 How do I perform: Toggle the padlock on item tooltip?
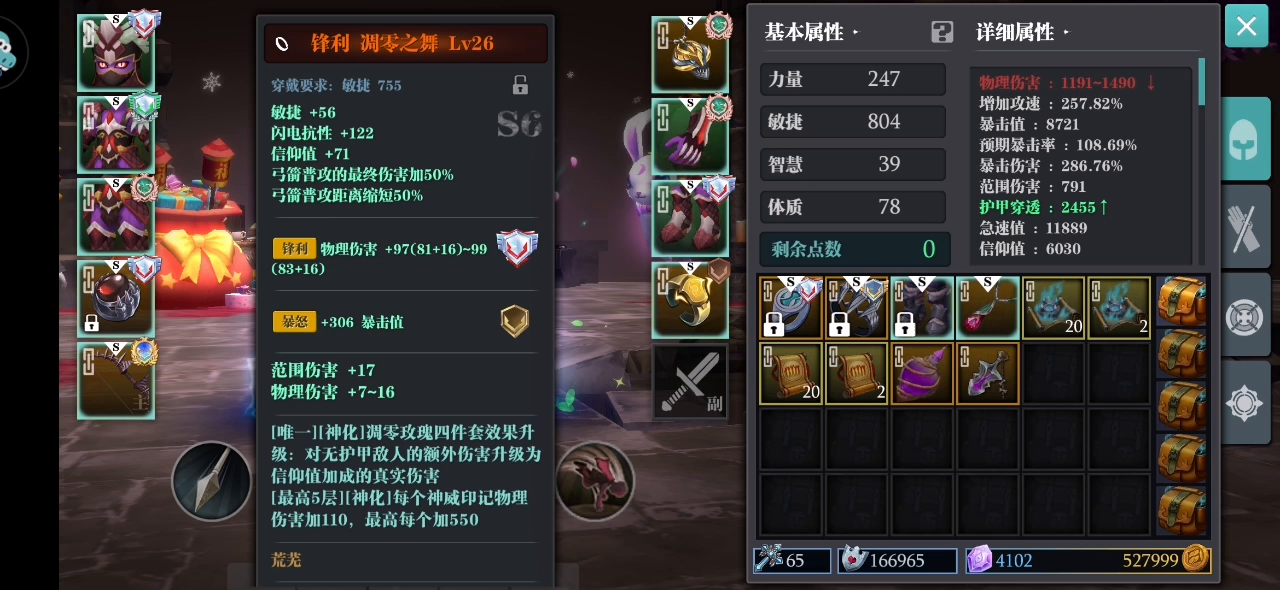(x=520, y=85)
